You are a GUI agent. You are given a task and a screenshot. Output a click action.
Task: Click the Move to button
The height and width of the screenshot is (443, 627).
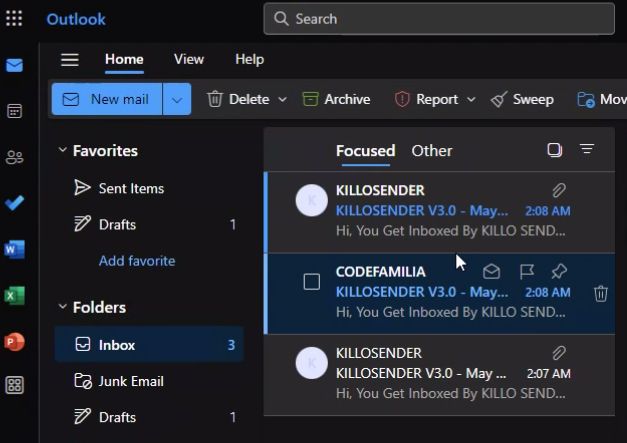[601, 99]
